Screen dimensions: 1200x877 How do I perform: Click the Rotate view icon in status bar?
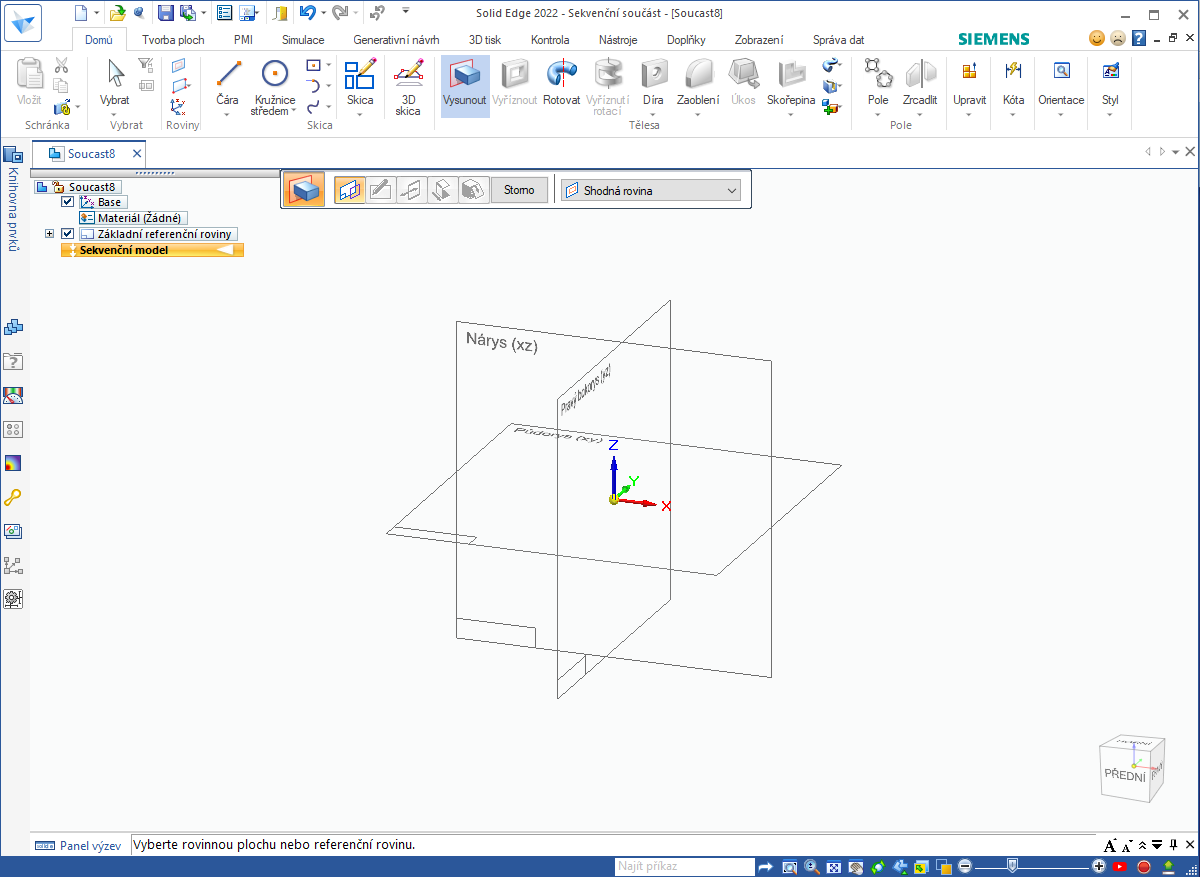pos(878,866)
